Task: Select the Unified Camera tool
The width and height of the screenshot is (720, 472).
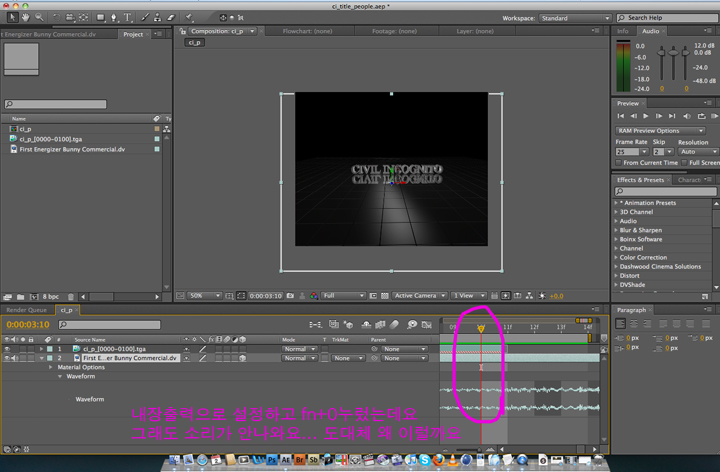Action: [x=70, y=17]
